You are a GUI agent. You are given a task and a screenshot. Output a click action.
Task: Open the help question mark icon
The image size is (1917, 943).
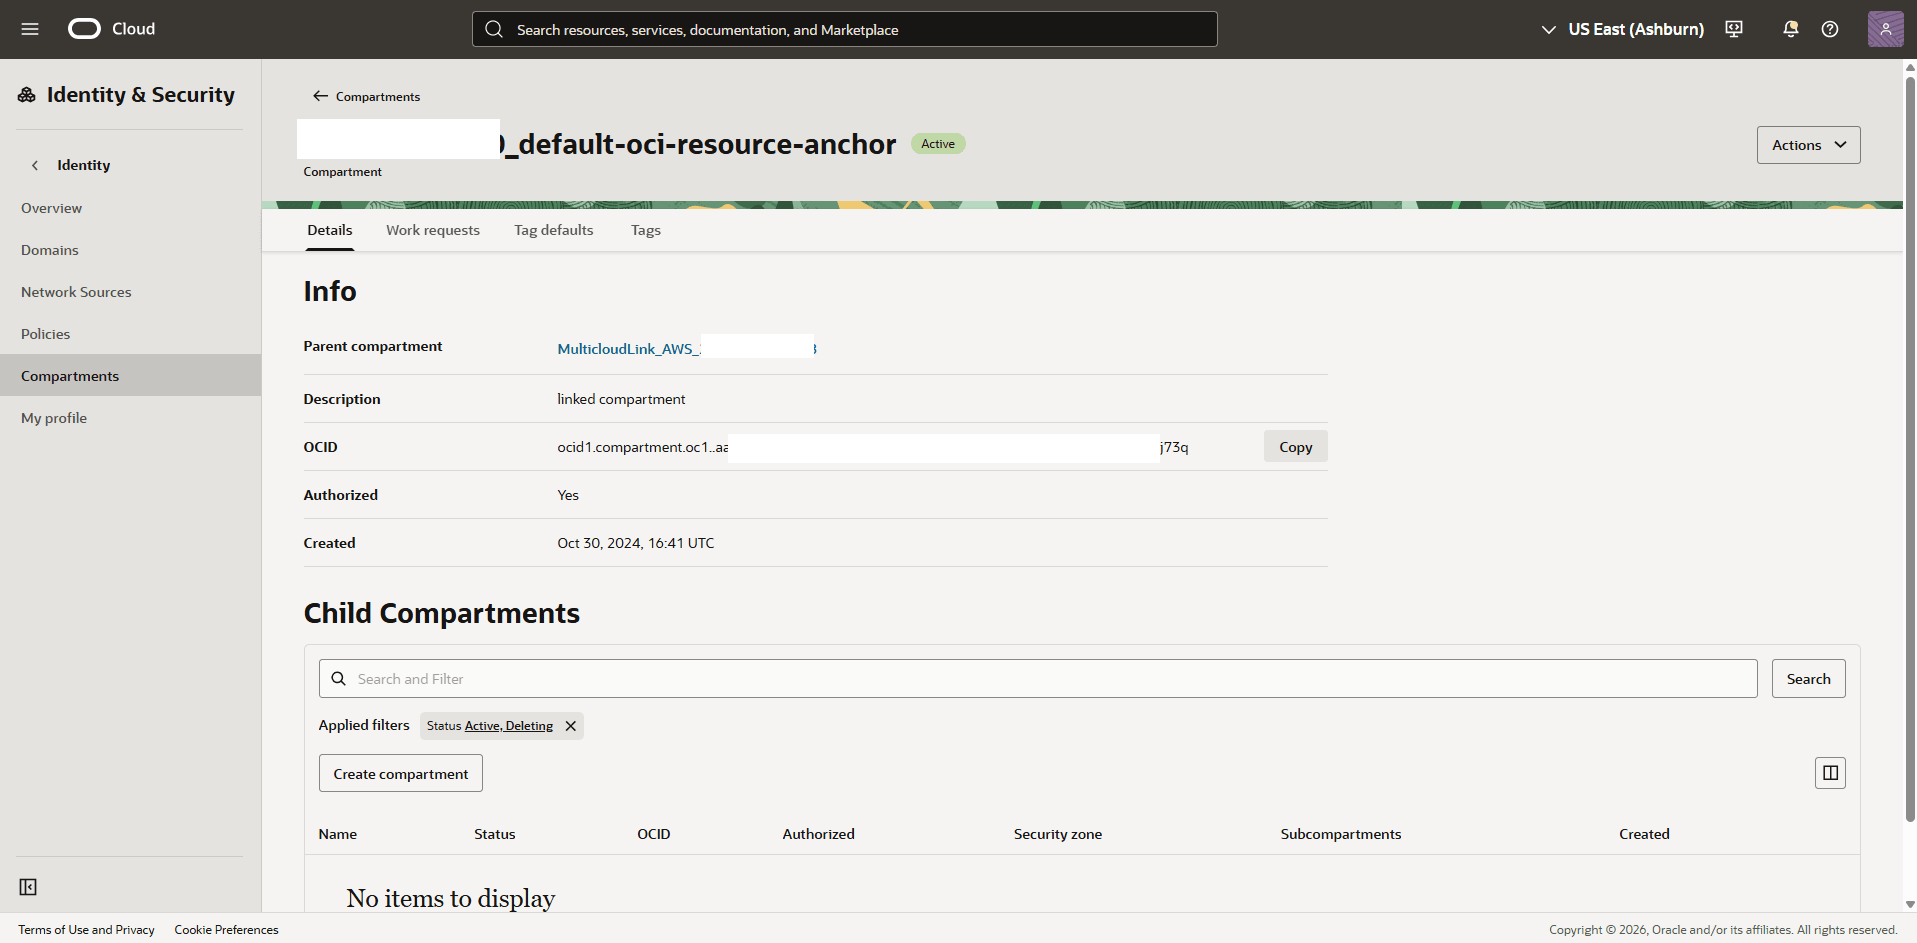1830,29
